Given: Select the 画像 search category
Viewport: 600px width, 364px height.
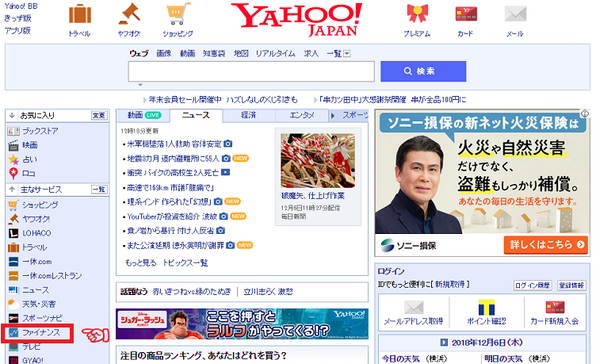Looking at the screenshot, I should pyautogui.click(x=164, y=54).
